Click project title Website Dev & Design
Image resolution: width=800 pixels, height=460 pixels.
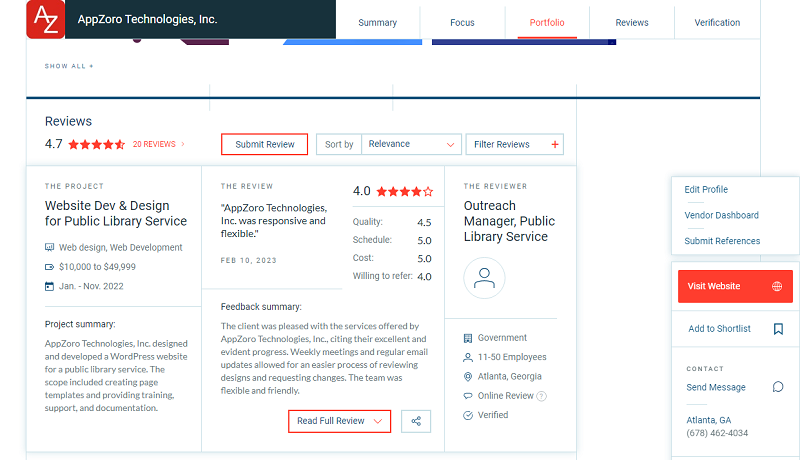pos(116,213)
